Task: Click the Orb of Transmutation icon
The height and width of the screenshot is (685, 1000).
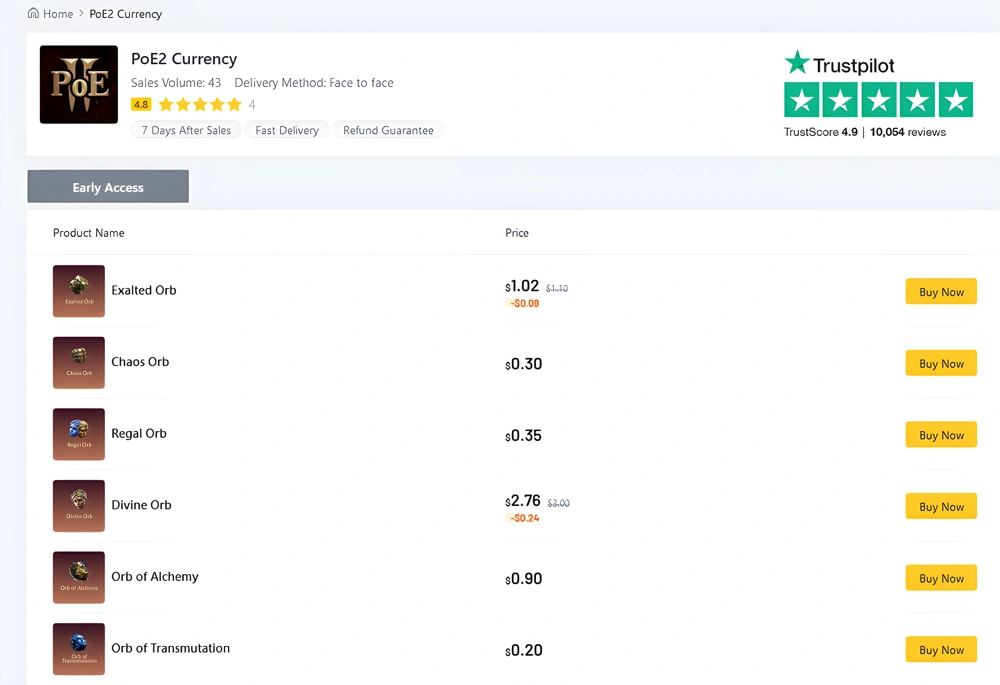Action: pyautogui.click(x=79, y=649)
